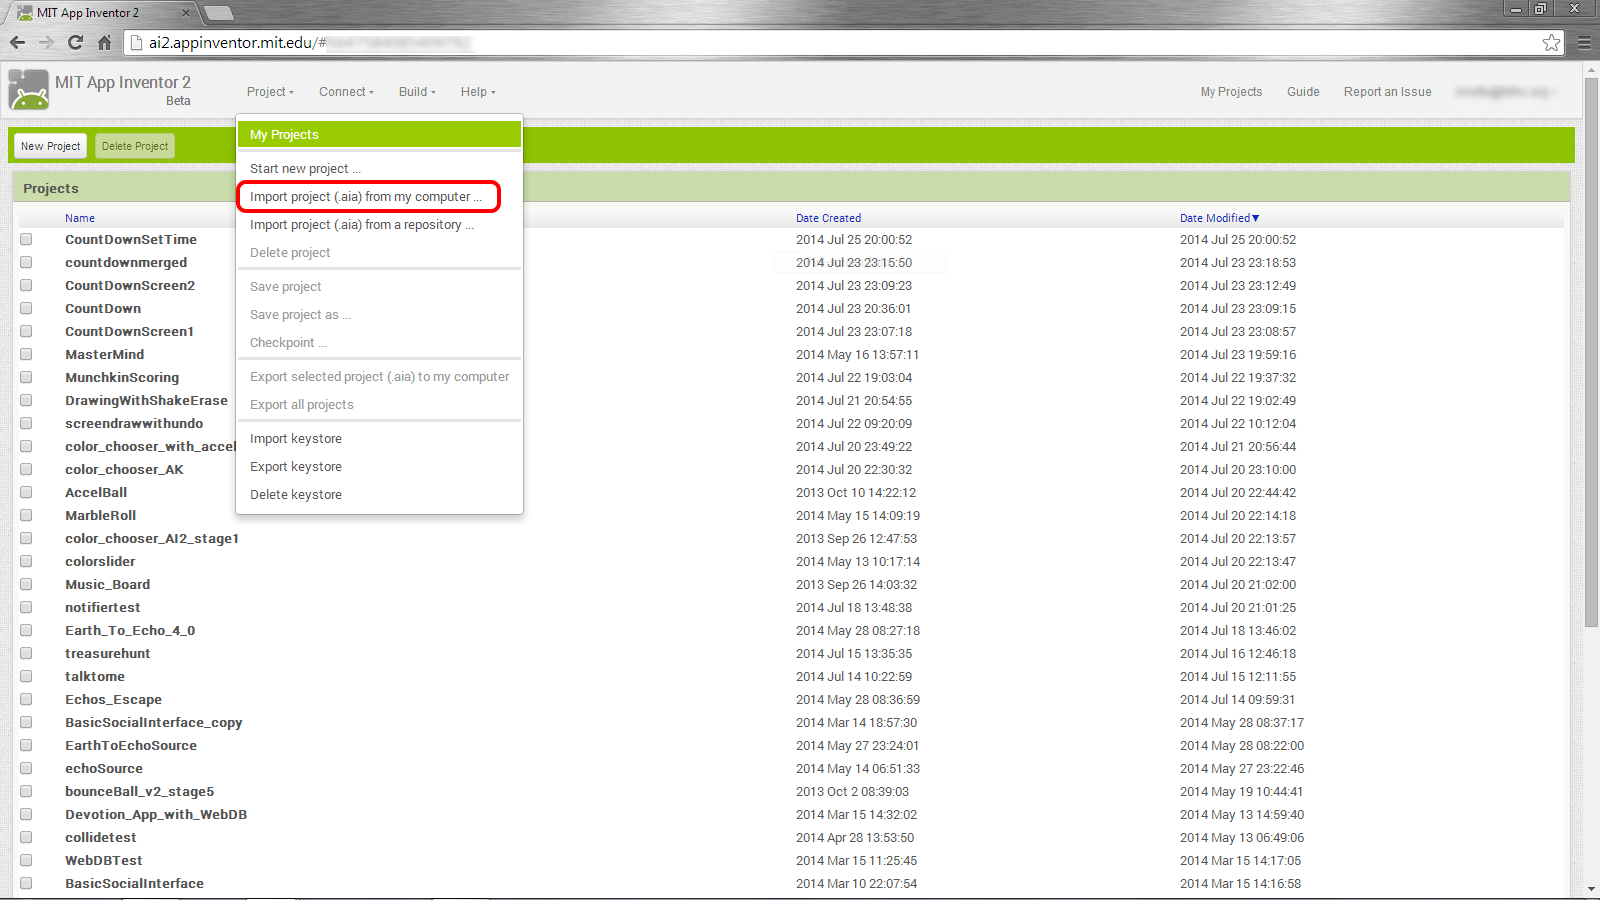Open My Projects link in header
The height and width of the screenshot is (900, 1600).
tap(1231, 92)
